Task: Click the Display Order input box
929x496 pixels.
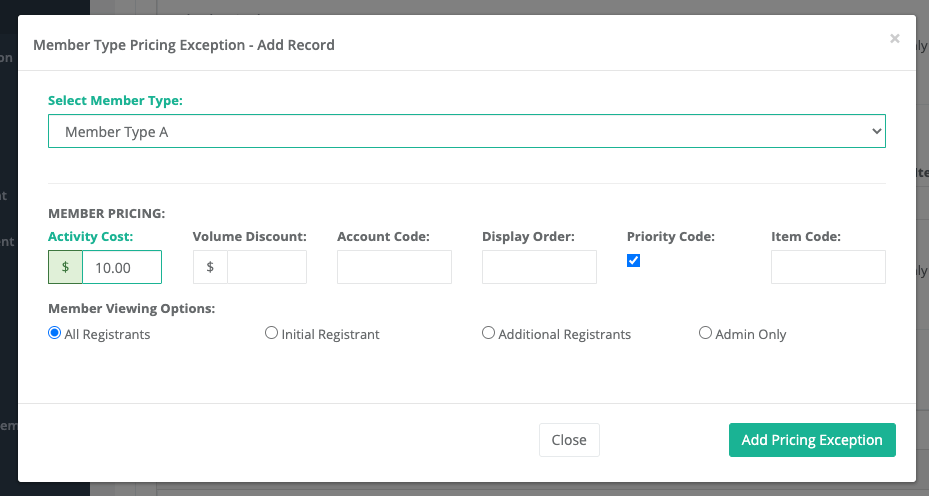Action: coord(539,267)
